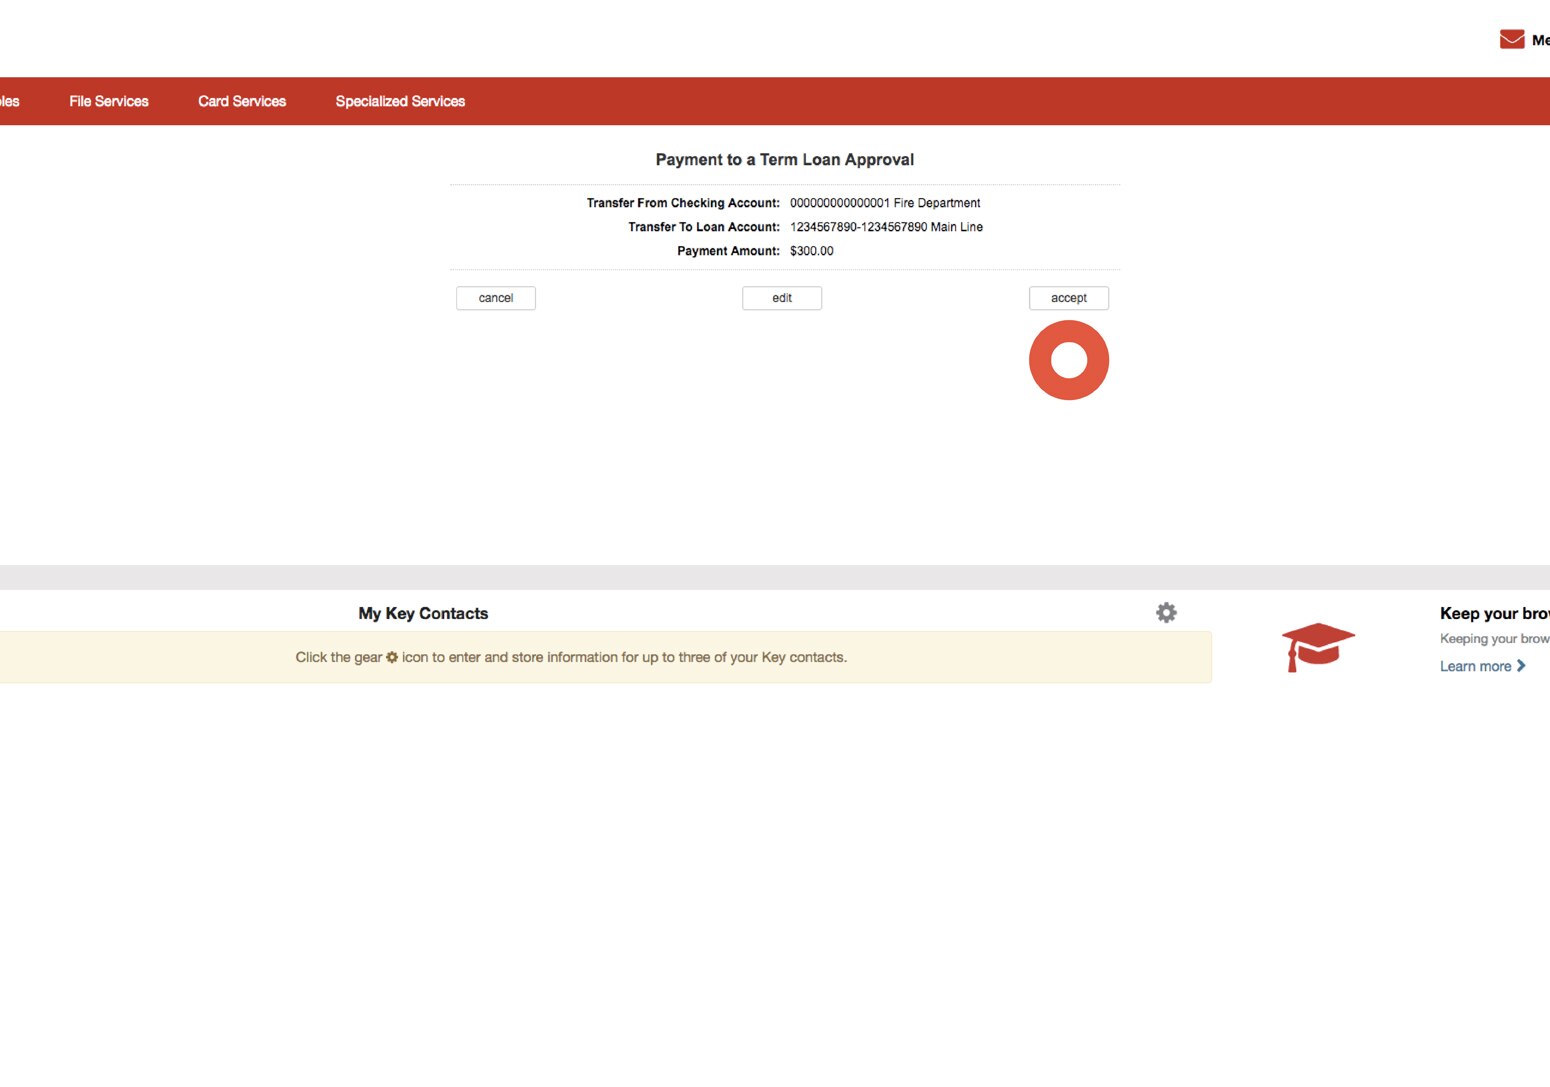The height and width of the screenshot is (1087, 1550).
Task: Cancel the term loan payment
Action: (x=495, y=297)
